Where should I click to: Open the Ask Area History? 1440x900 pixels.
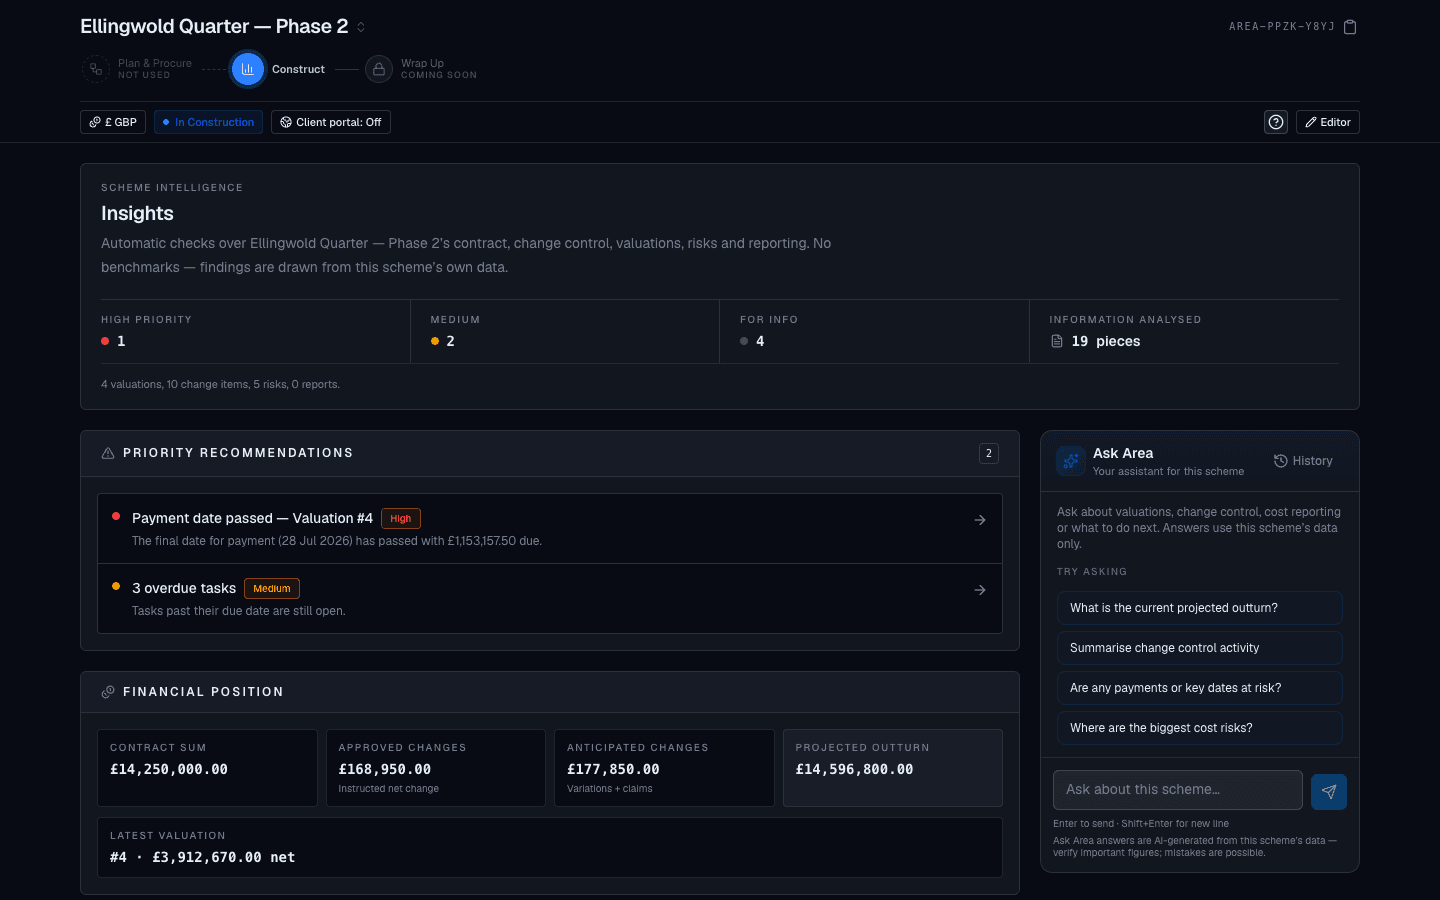point(1303,461)
